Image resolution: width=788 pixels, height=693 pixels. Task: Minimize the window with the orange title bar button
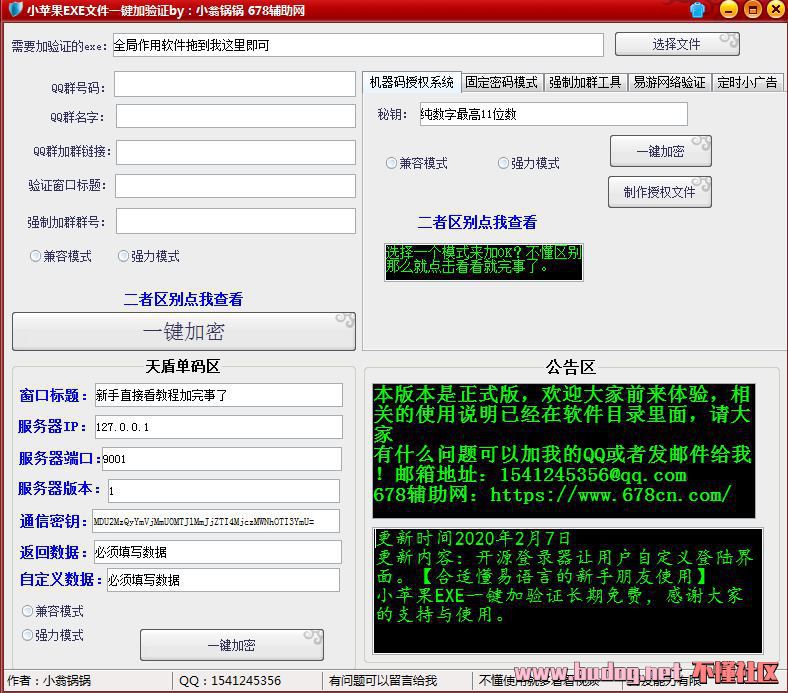point(726,10)
